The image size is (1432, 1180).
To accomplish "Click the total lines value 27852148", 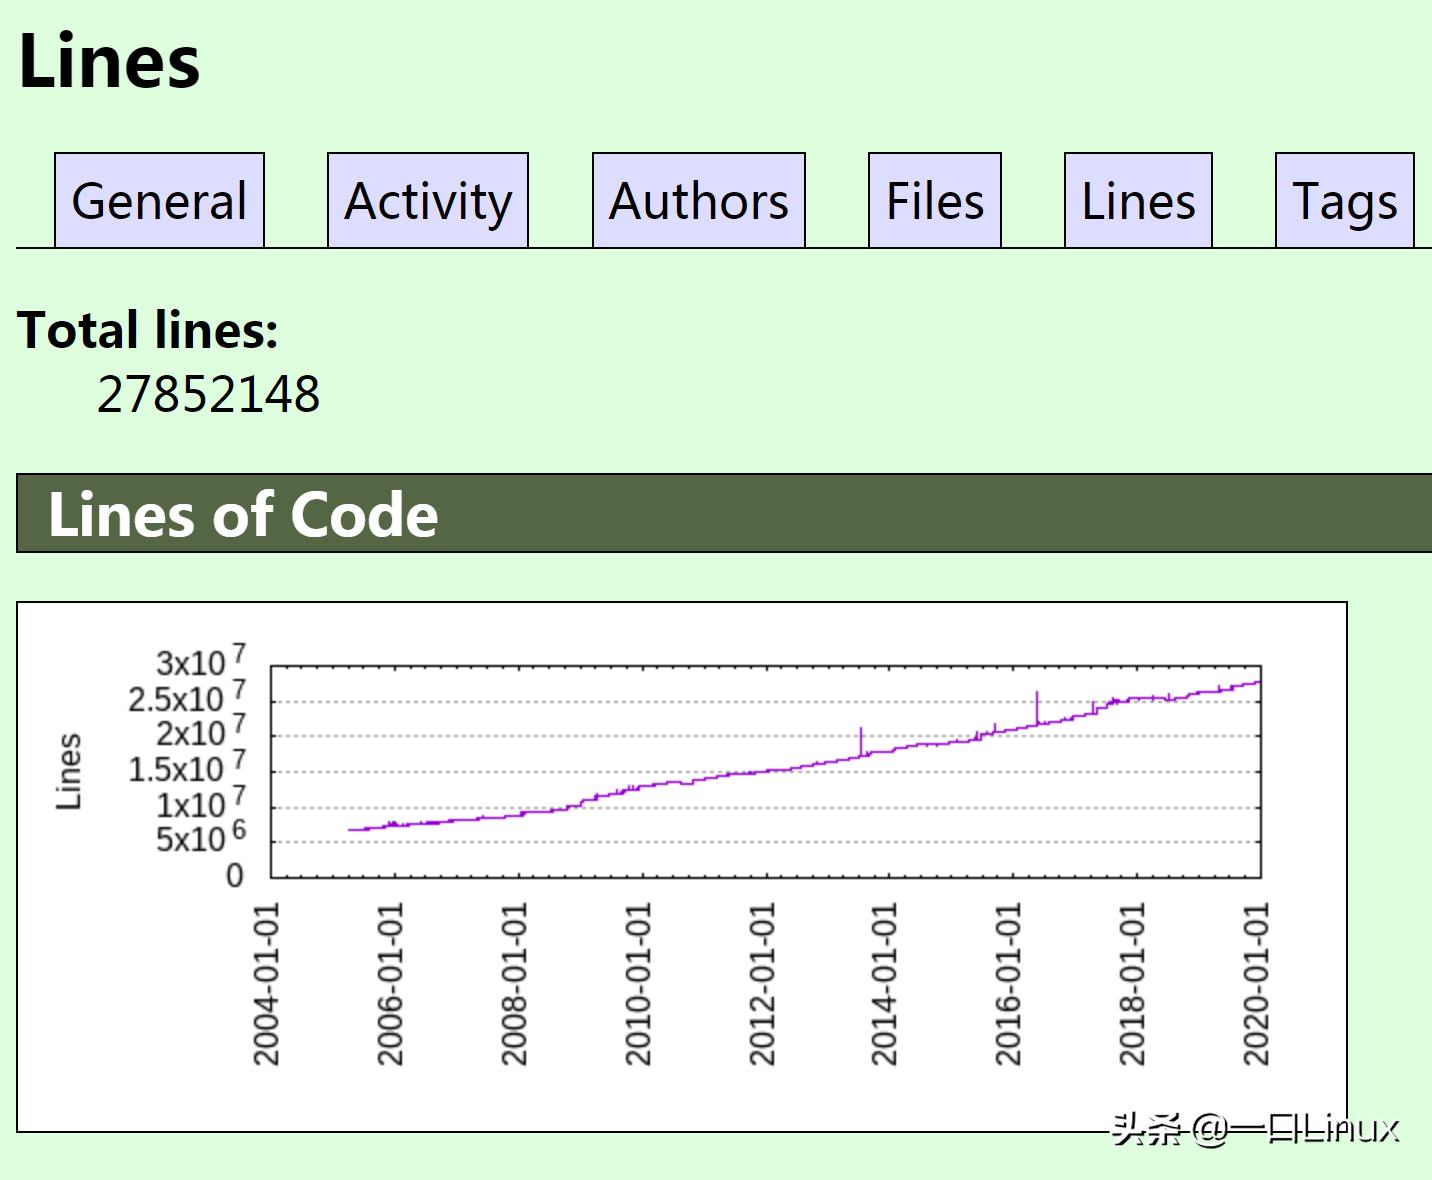I will pyautogui.click(x=208, y=394).
